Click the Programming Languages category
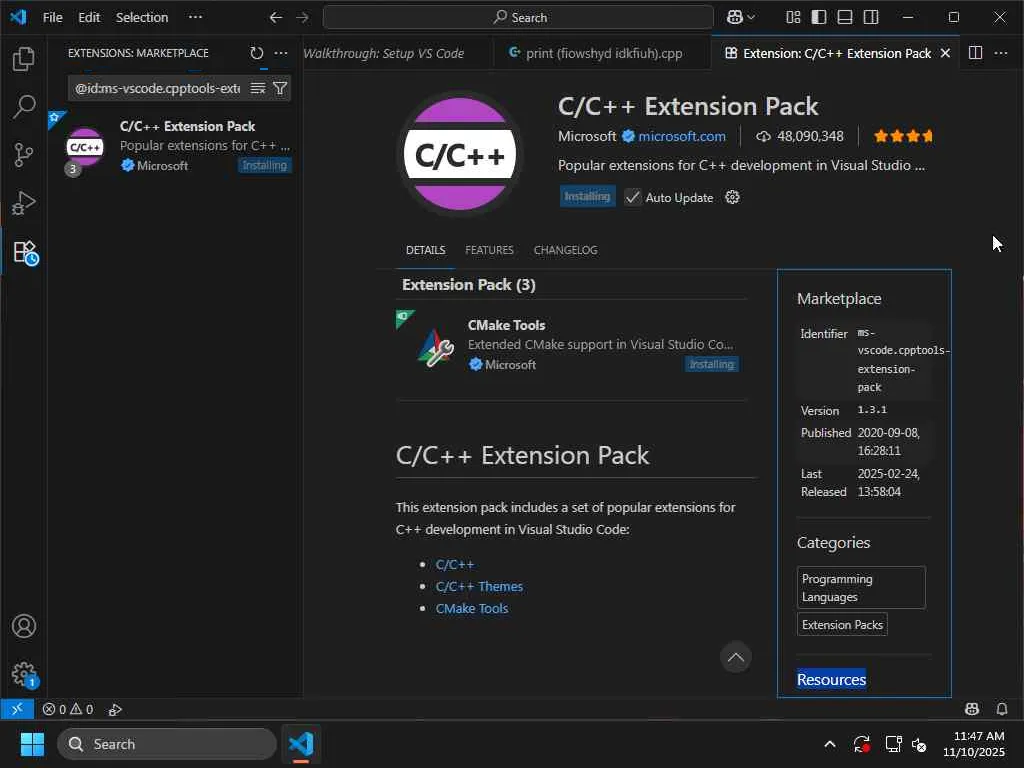 pos(861,588)
